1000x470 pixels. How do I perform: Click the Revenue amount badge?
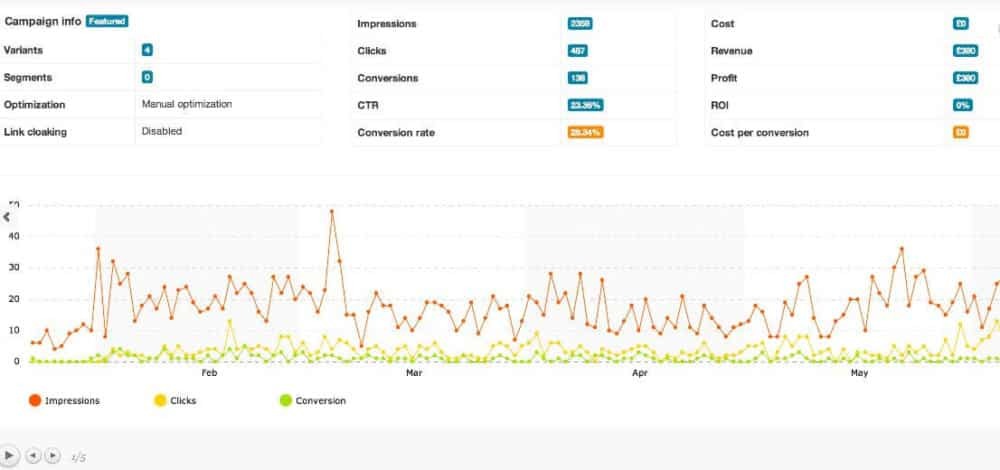(x=965, y=51)
